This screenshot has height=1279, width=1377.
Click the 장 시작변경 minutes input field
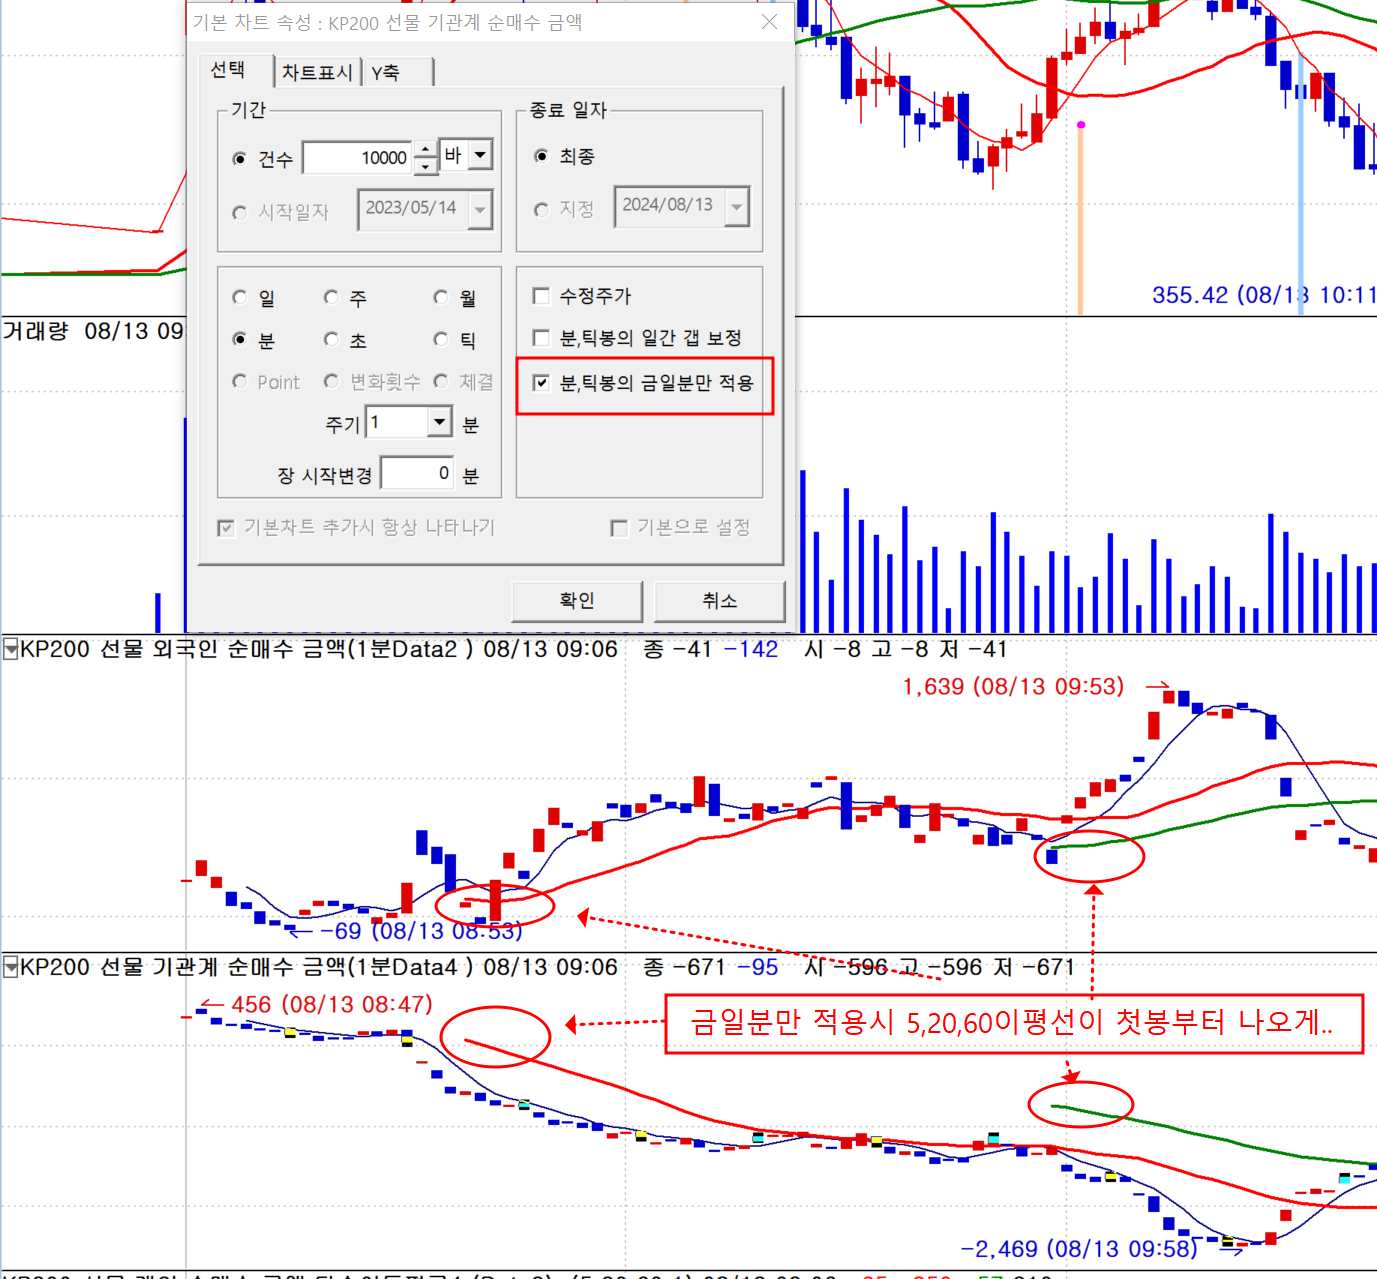click(x=417, y=473)
